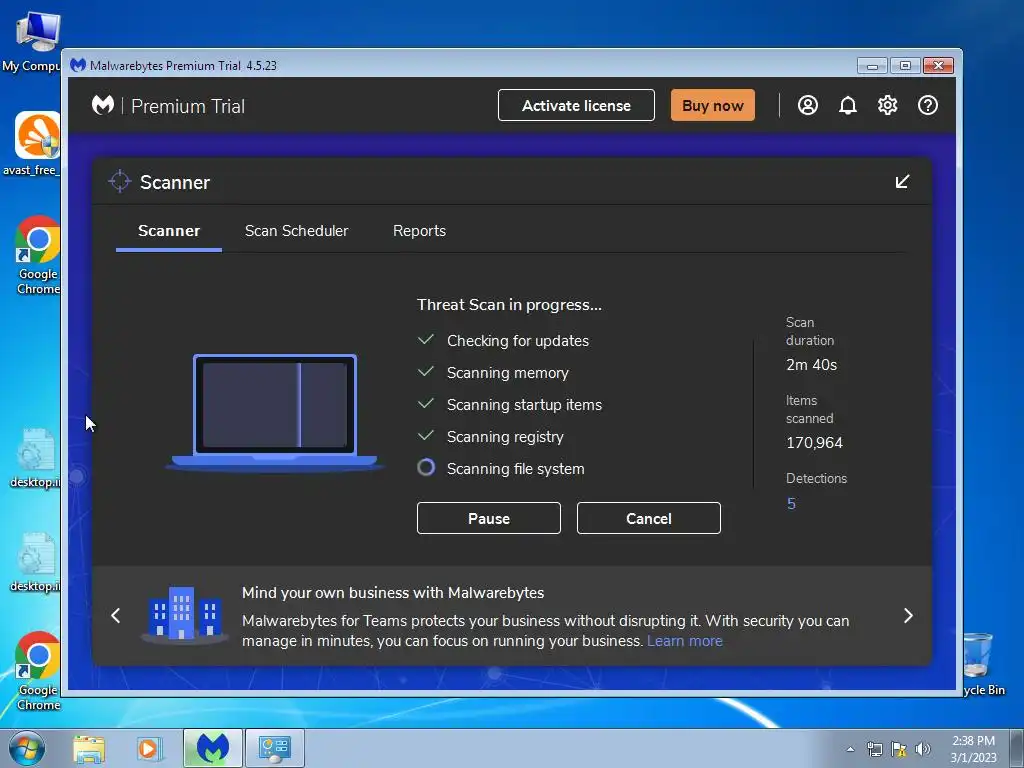Viewport: 1024px width, 768px height.
Task: Click the items scanned value 170,964
Action: click(814, 443)
